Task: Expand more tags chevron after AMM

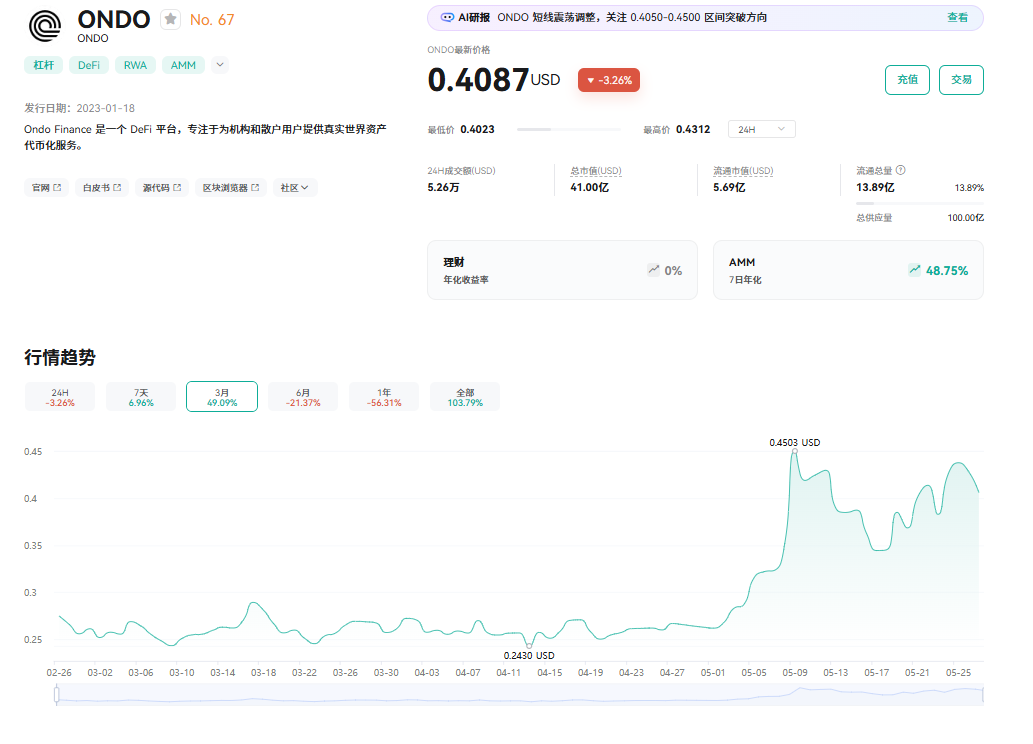Action: coord(220,65)
